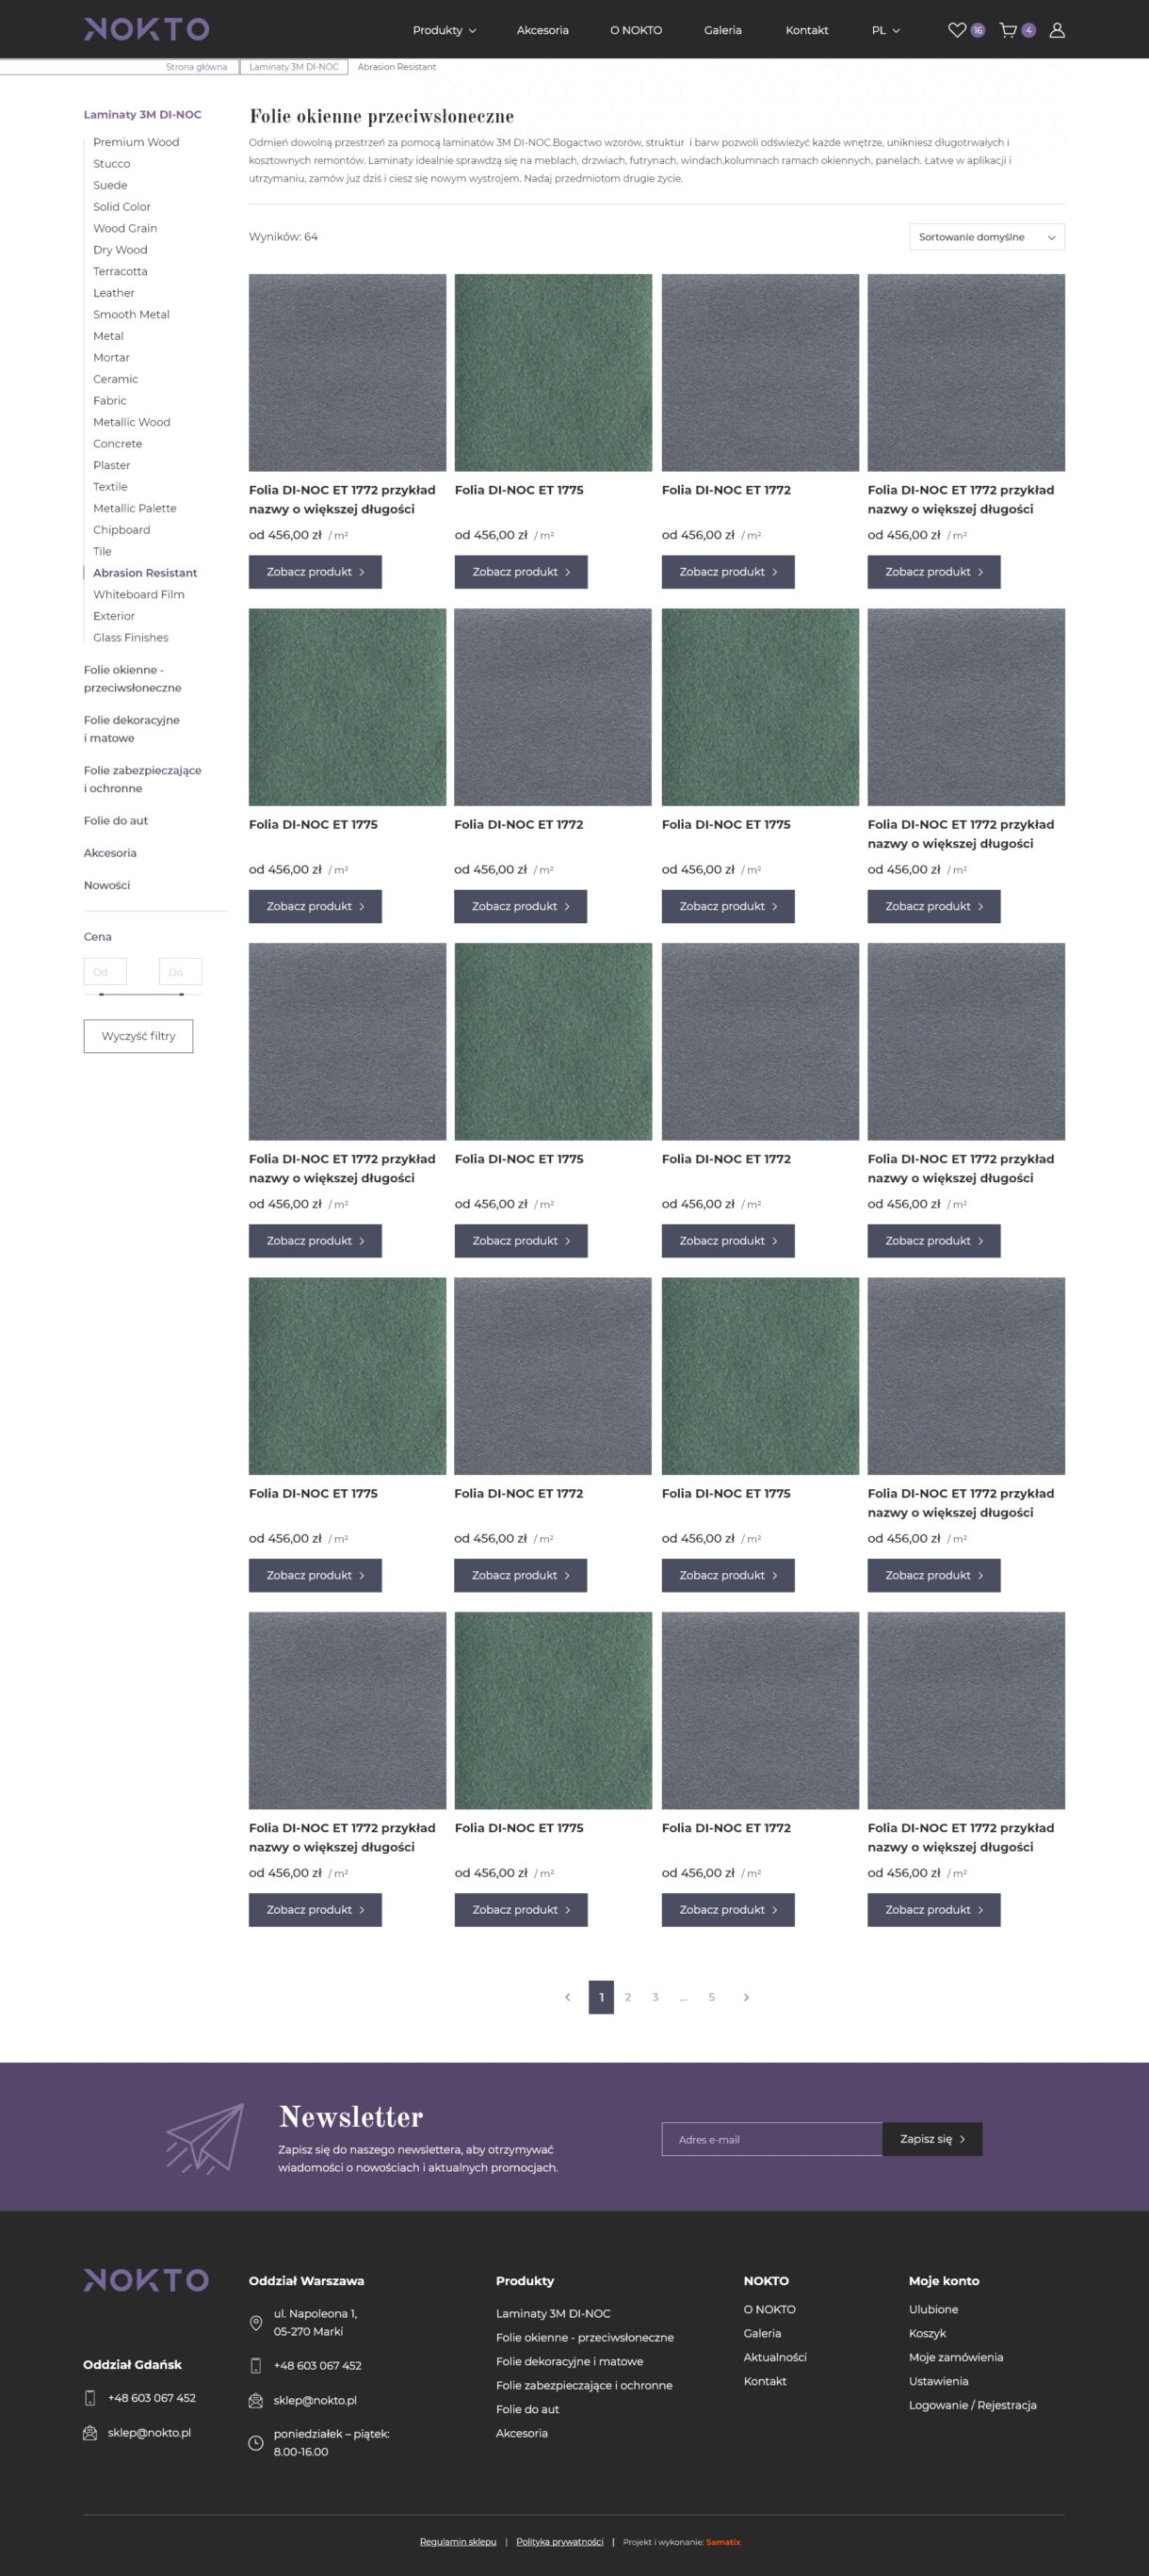Go to Laminaty 3M DI-NOC breadcrumb
1149x2576 pixels.
[294, 67]
